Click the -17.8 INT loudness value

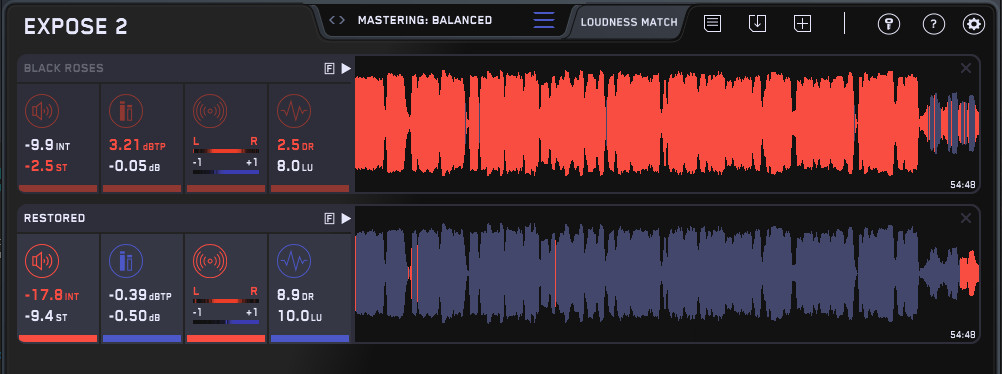coord(51,296)
